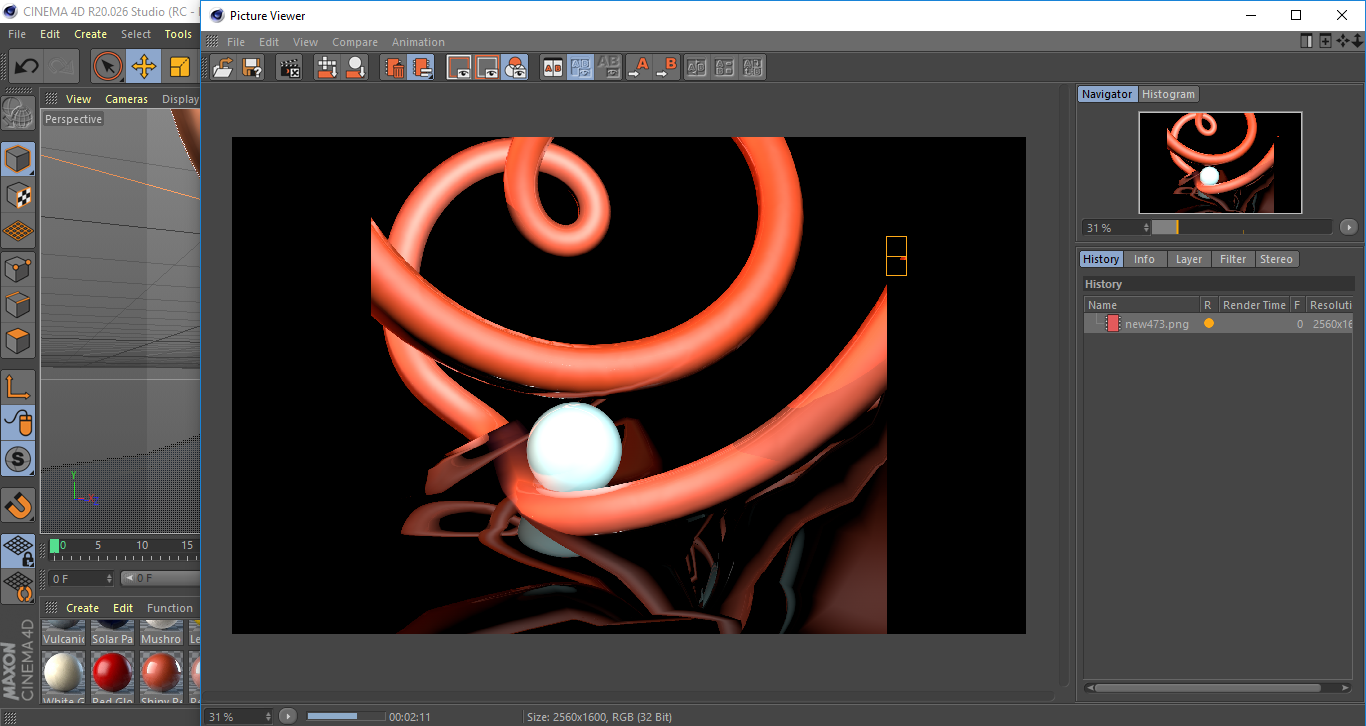Click round arrow button beside Navigator slider
This screenshot has height=726, width=1366.
(x=1348, y=227)
